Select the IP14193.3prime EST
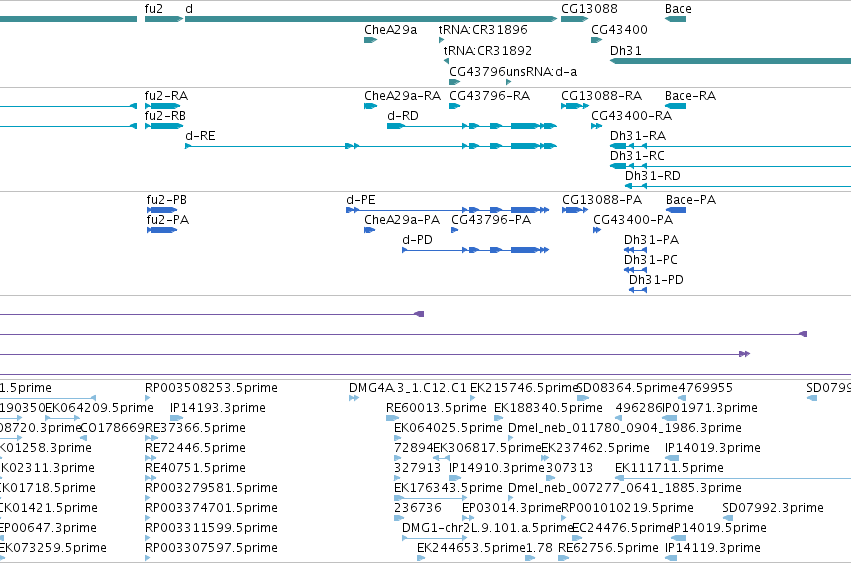Viewport: 851px width, 563px height. (176, 418)
